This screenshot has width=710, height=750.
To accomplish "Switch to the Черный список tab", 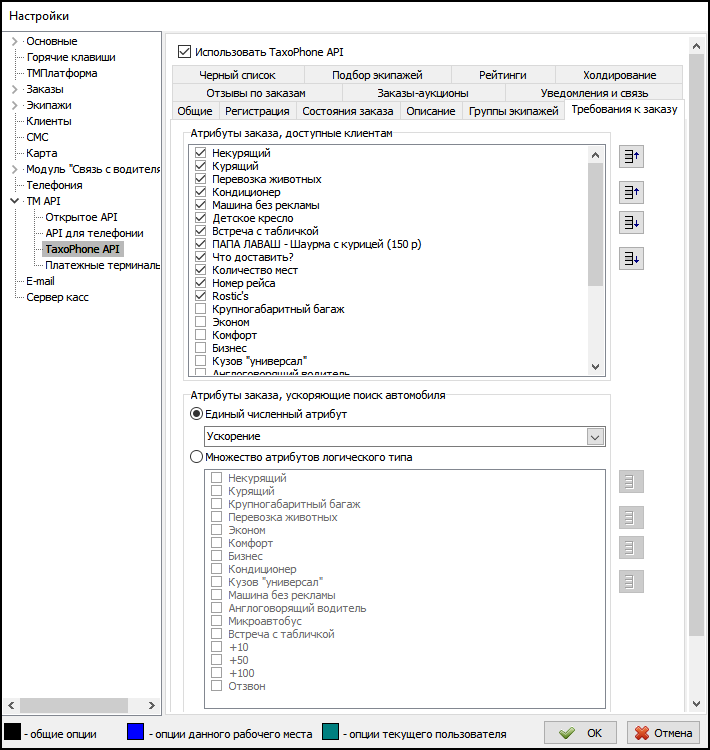I will pos(237,75).
